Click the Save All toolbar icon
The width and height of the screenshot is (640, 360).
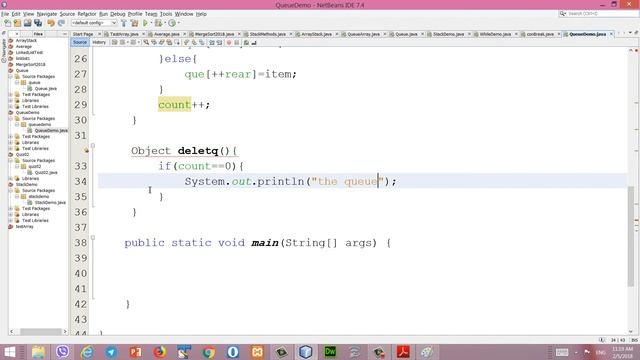38,23
